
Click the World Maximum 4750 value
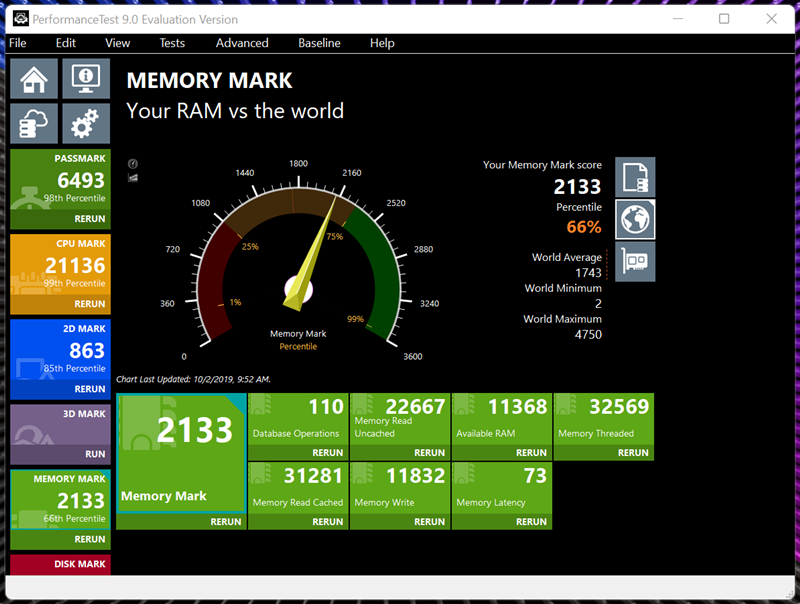[x=588, y=335]
